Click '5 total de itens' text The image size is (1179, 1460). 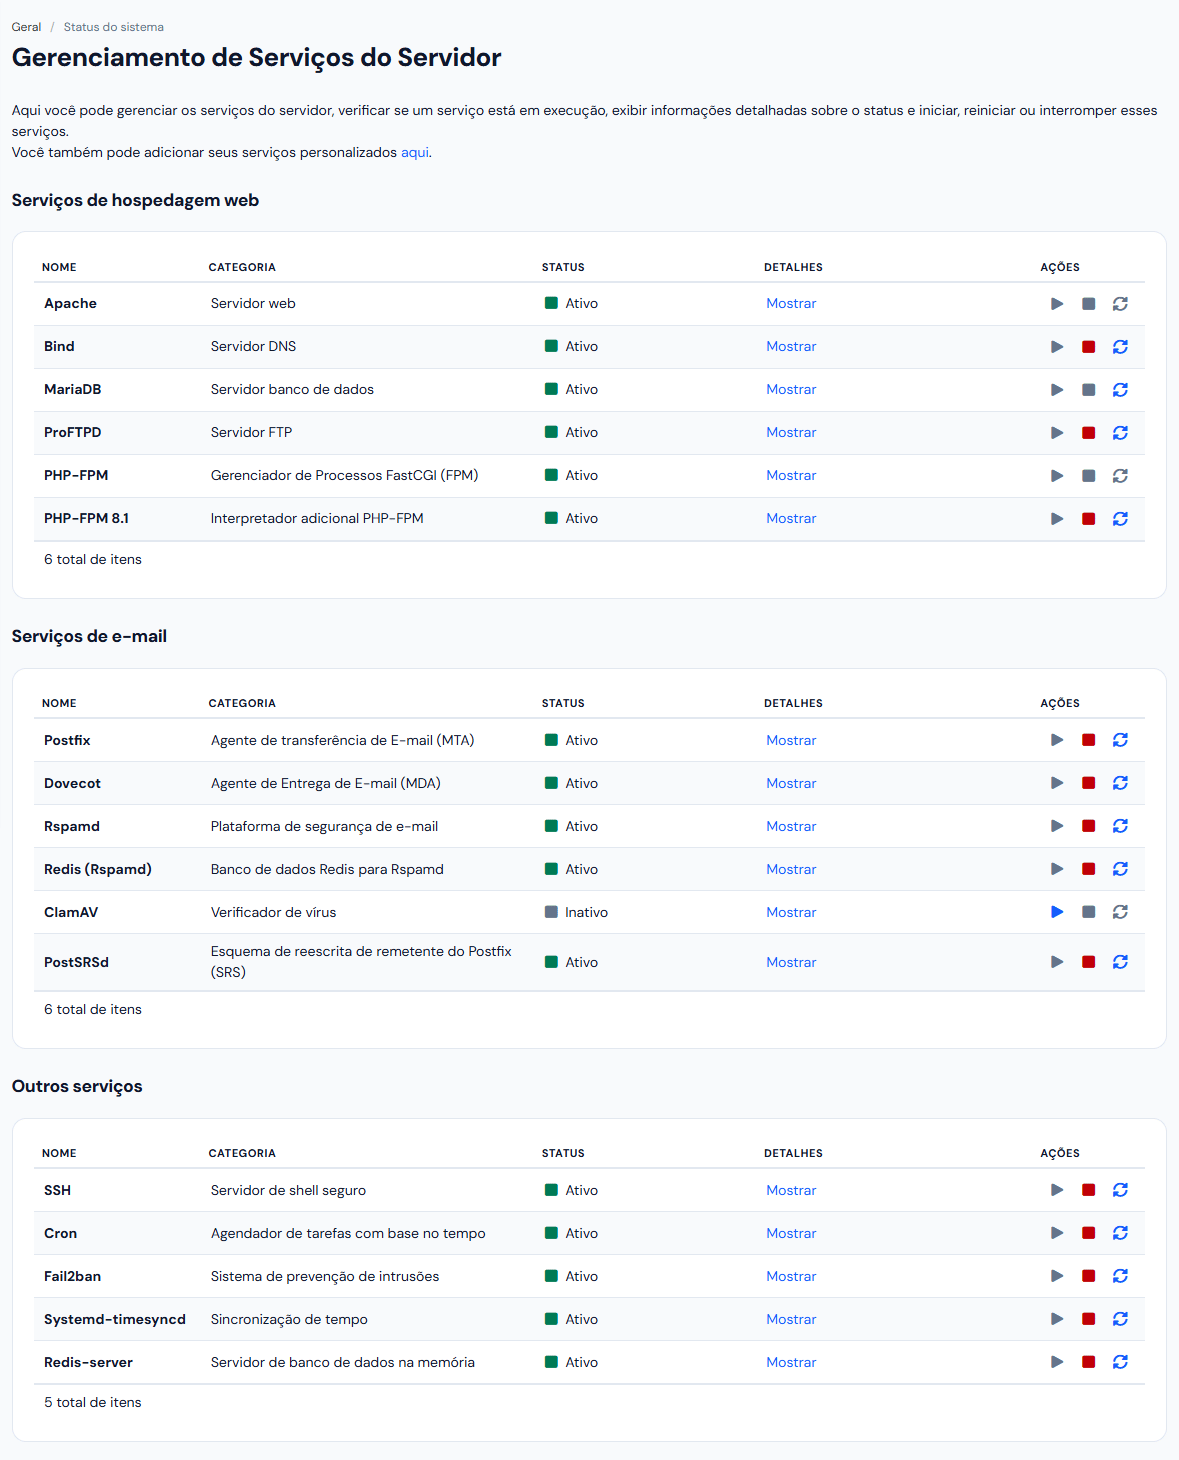point(93,1402)
